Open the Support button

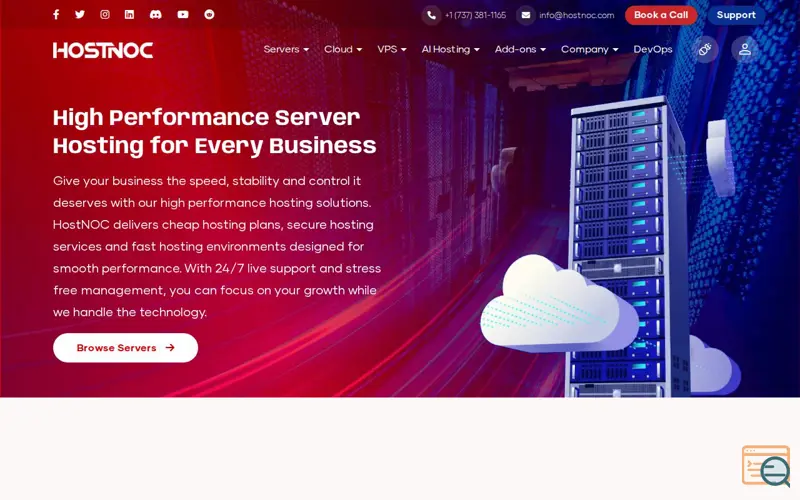(x=736, y=15)
